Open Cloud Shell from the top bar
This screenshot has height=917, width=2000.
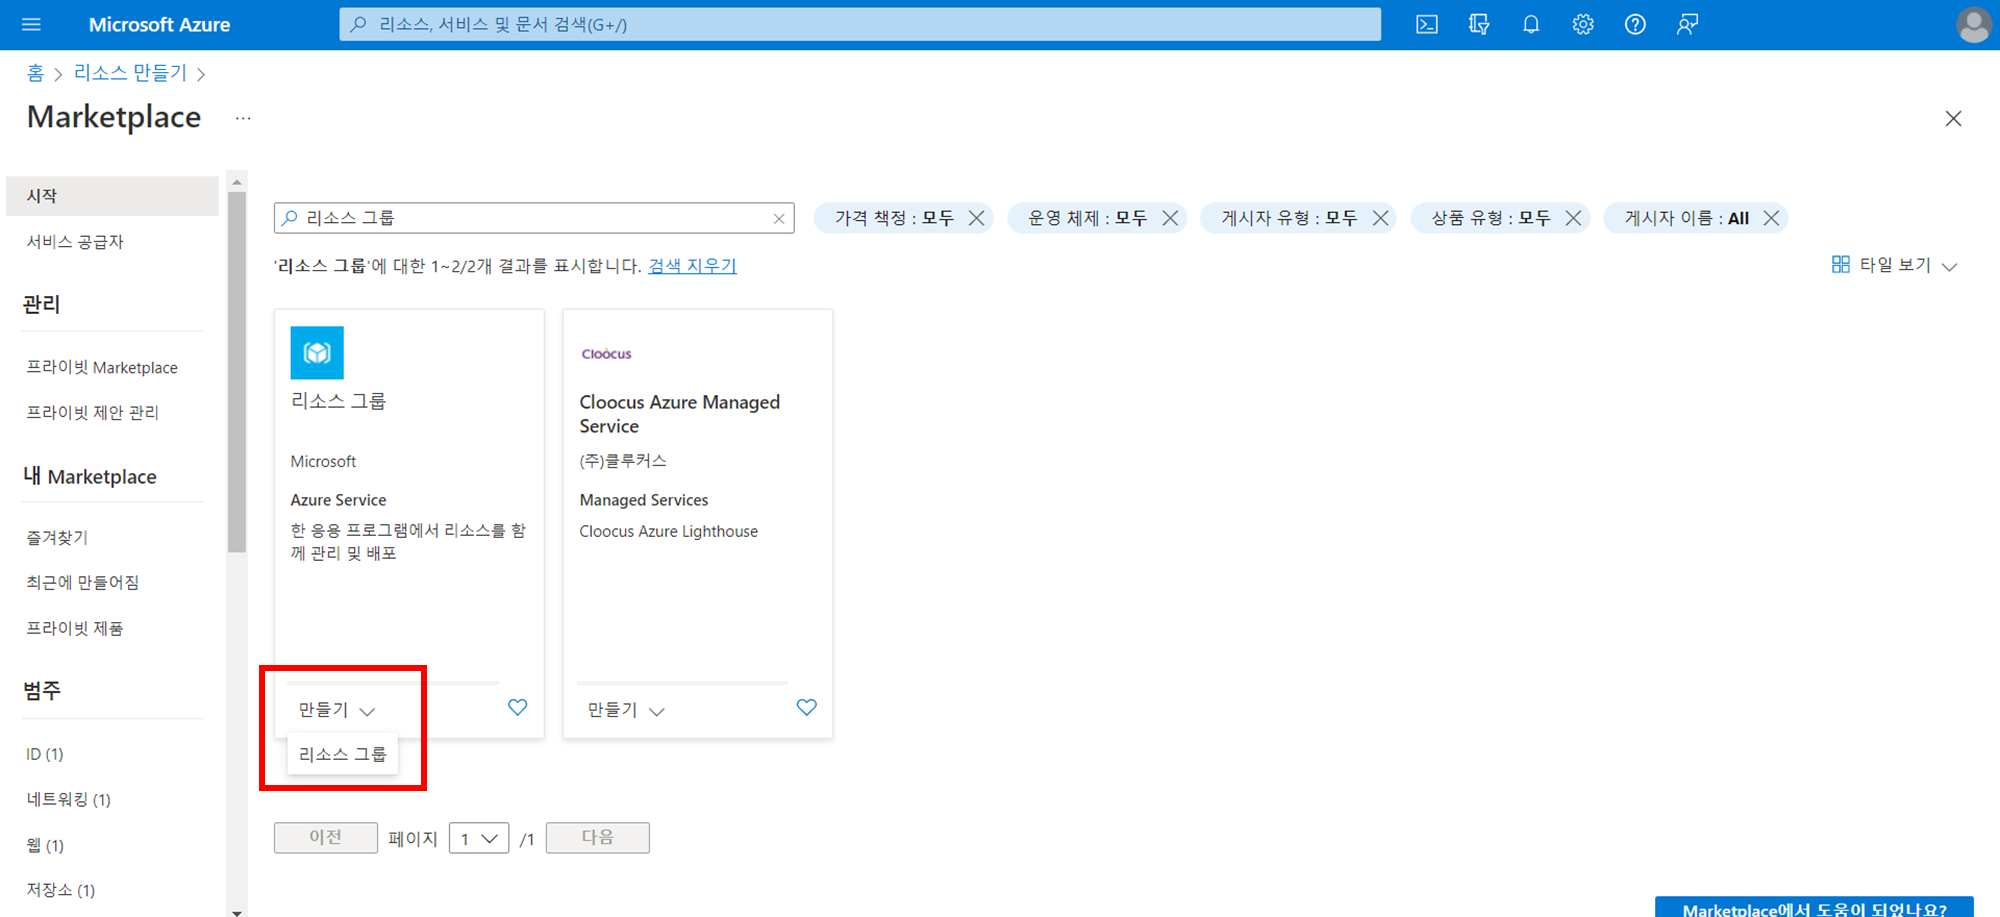pos(1427,24)
